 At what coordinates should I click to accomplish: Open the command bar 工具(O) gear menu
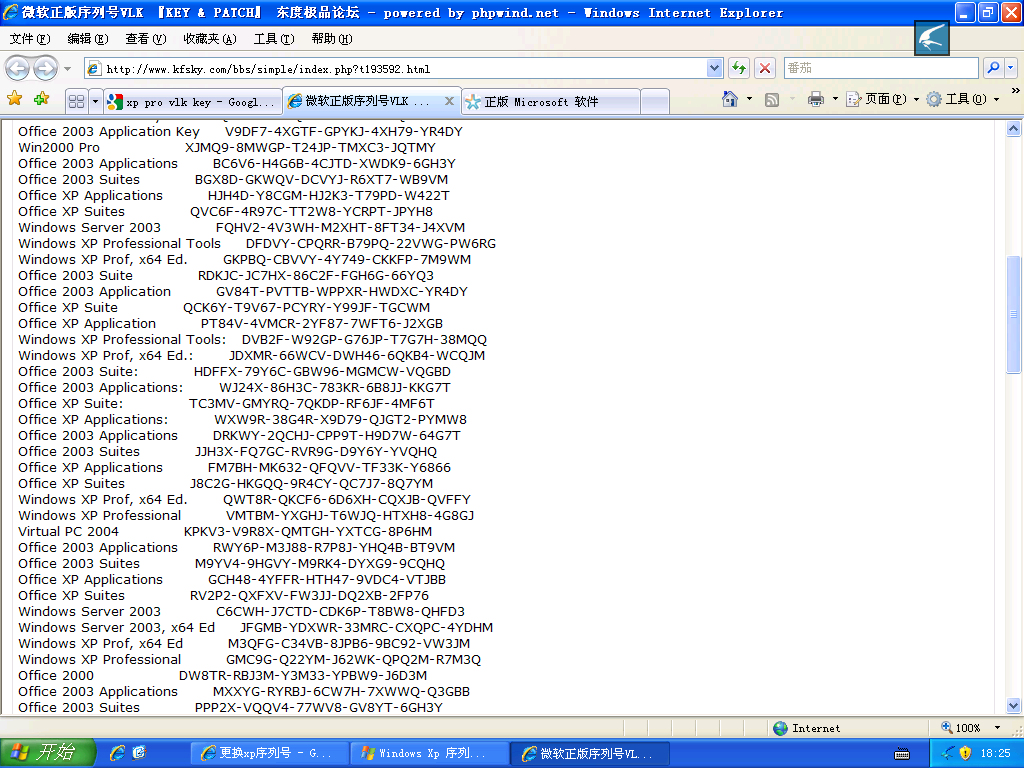click(x=963, y=99)
